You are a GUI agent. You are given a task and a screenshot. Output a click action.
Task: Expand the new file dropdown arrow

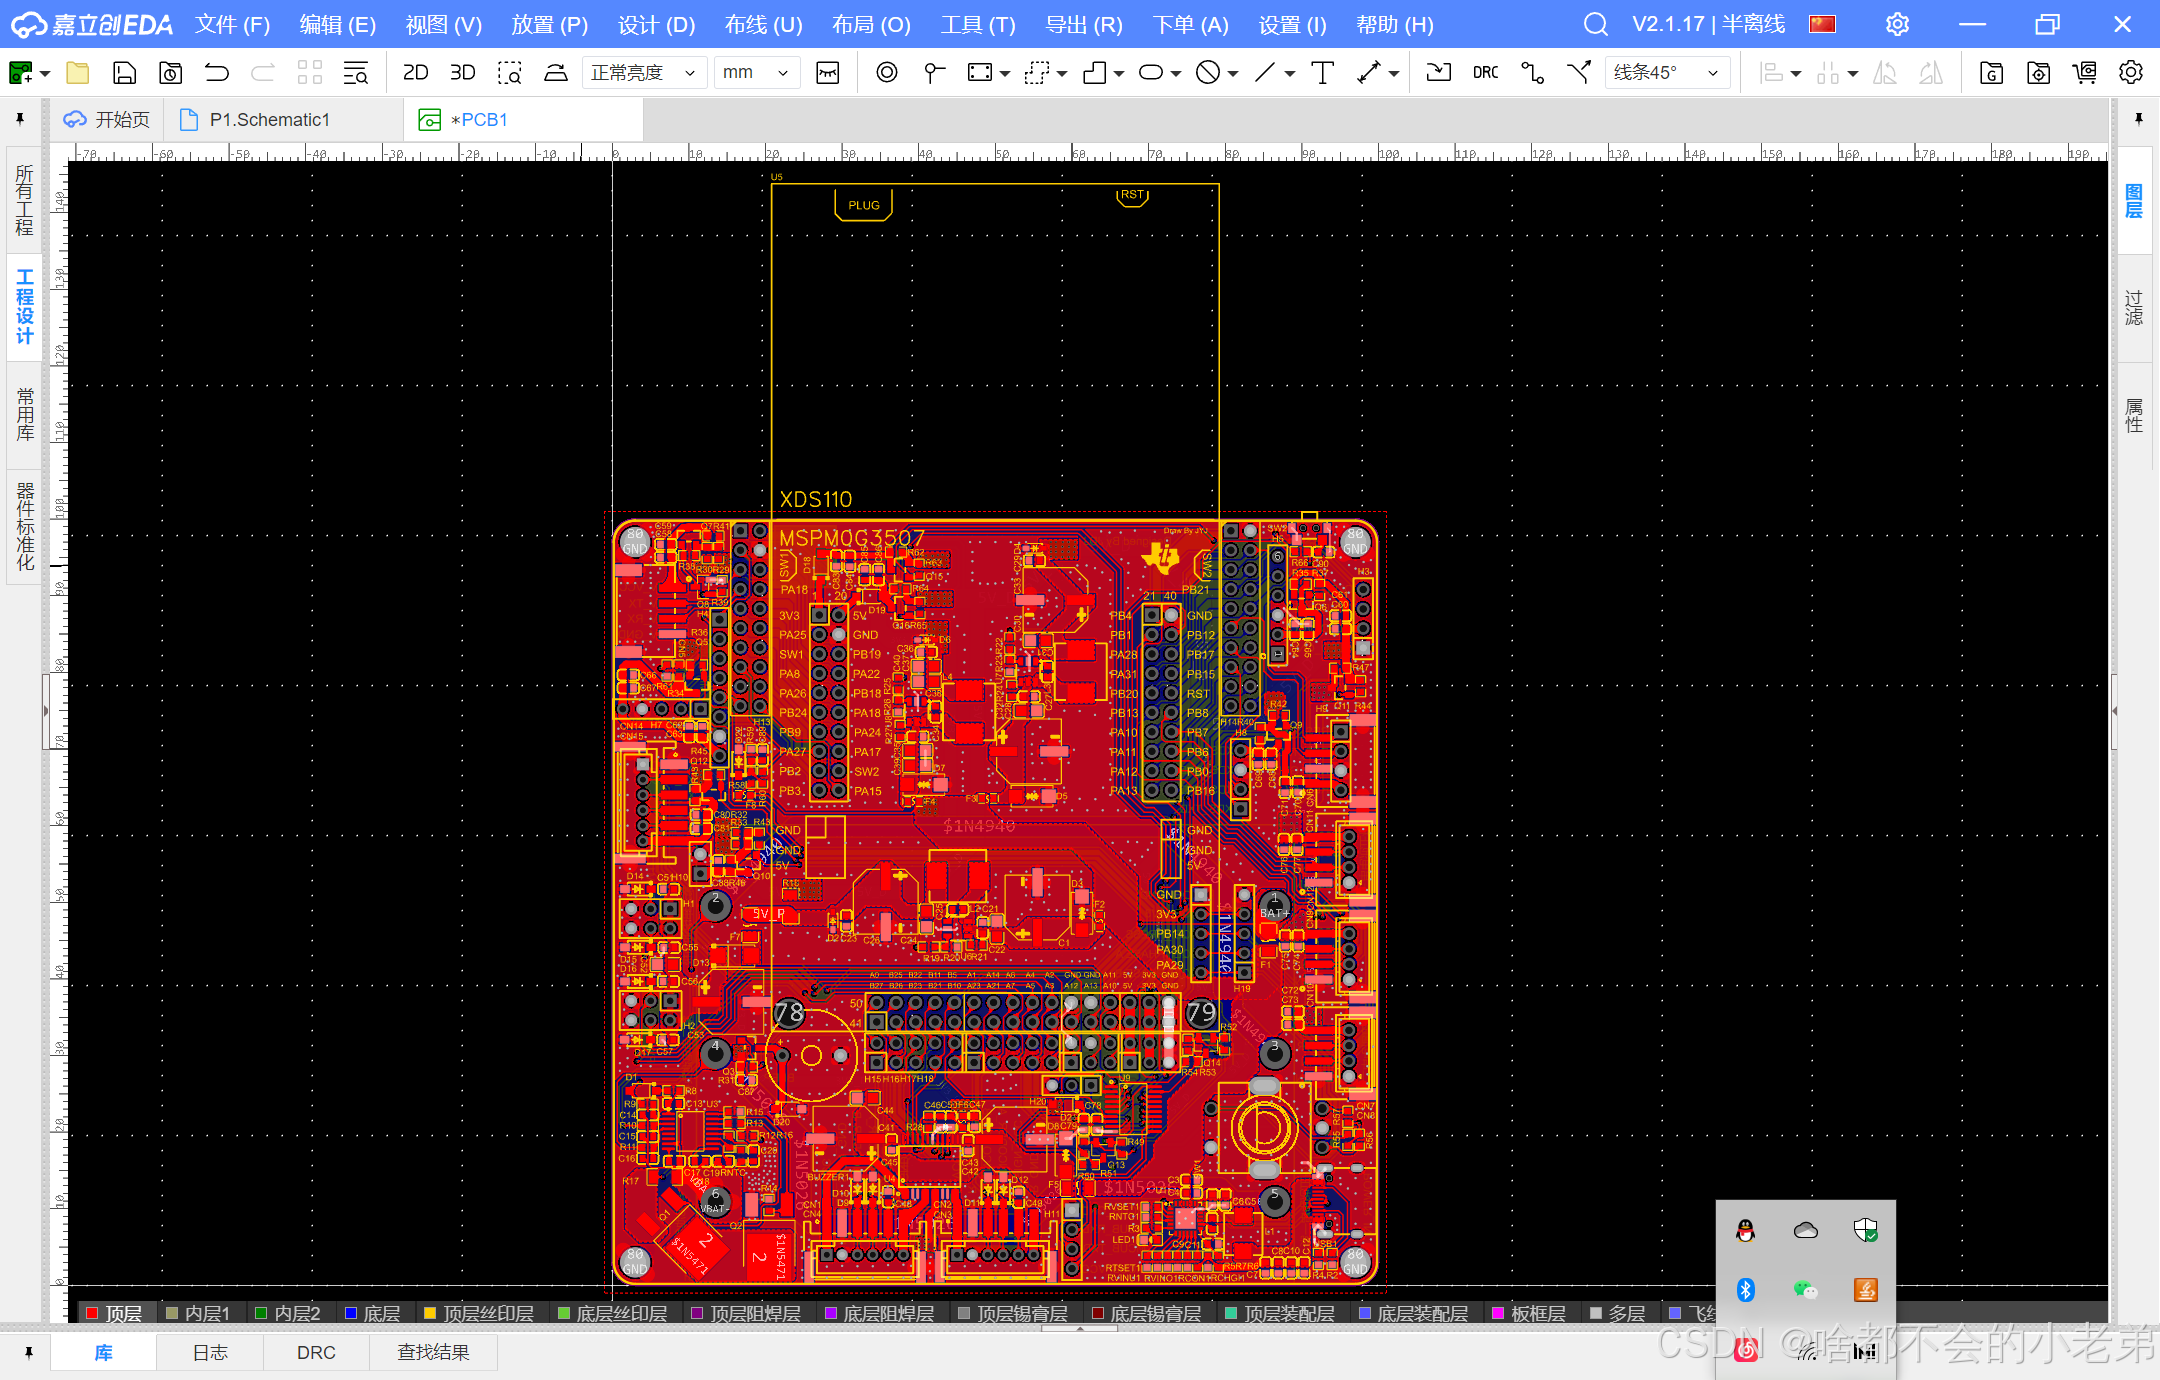pos(45,74)
